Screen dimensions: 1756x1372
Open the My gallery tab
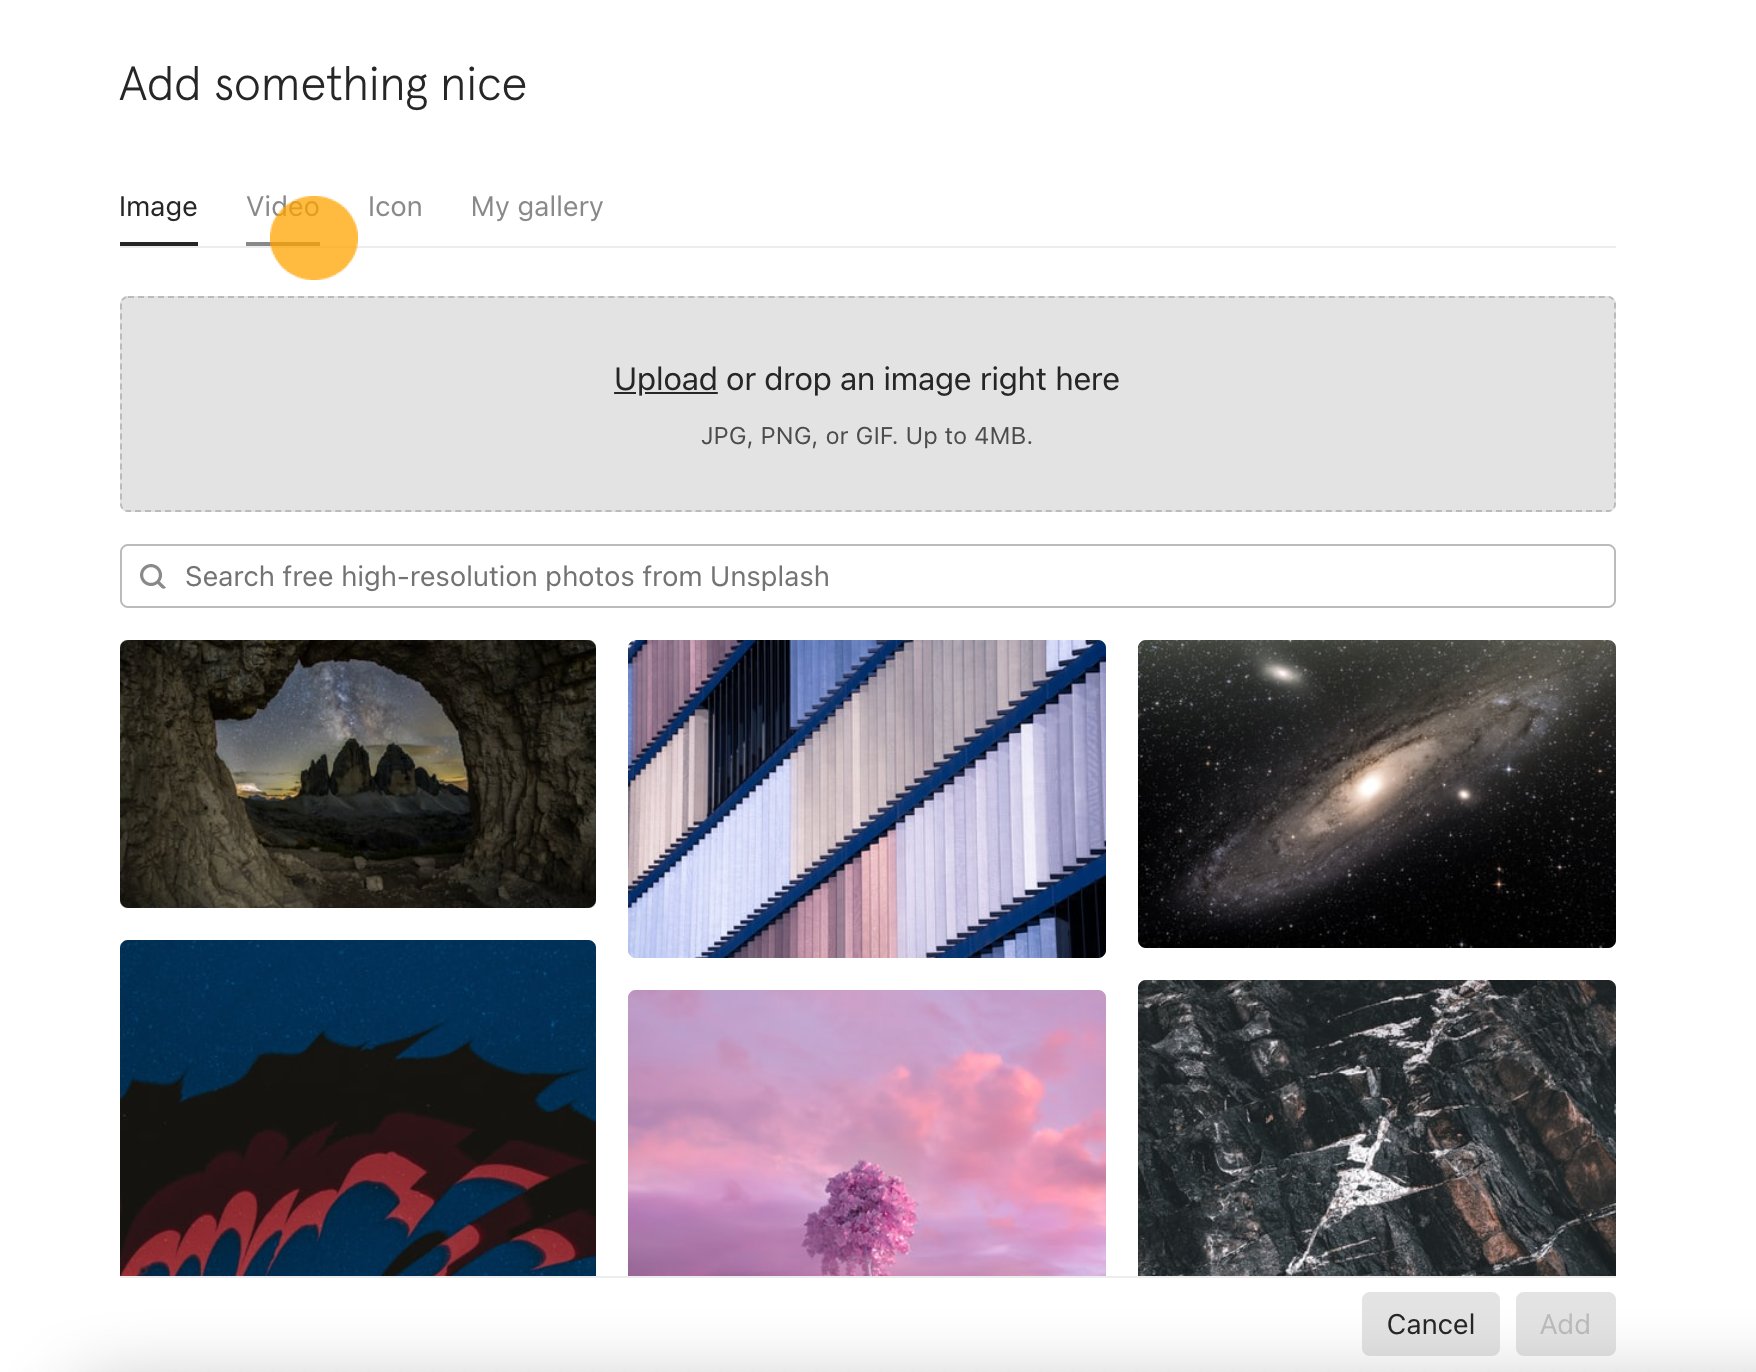tap(537, 207)
